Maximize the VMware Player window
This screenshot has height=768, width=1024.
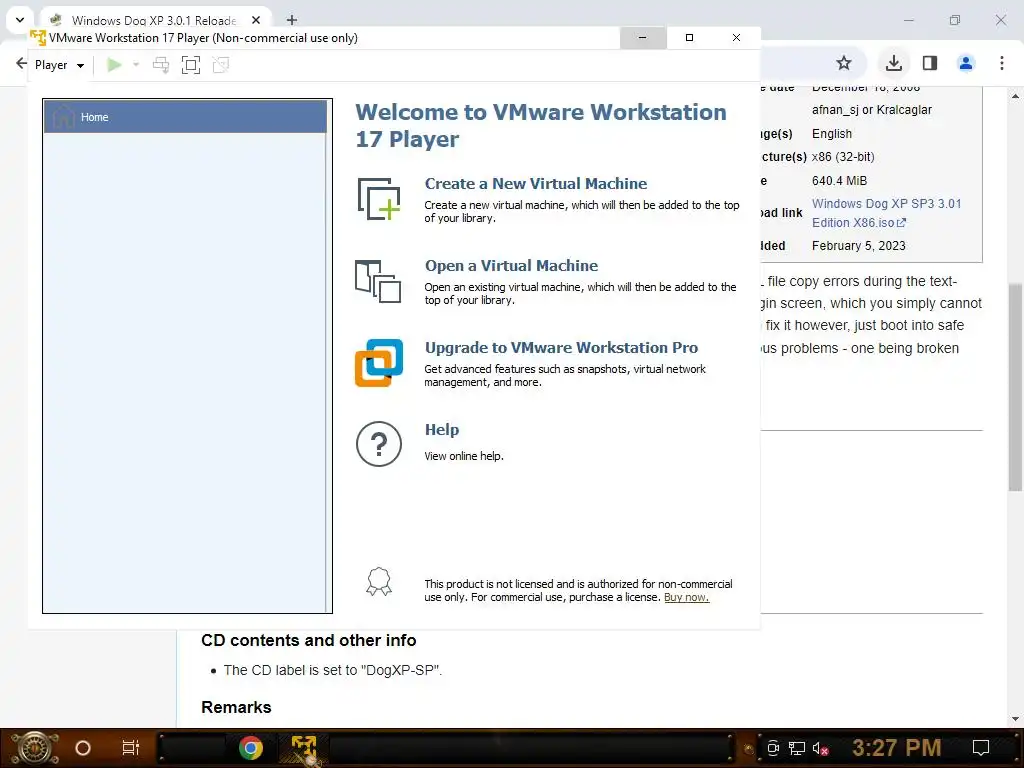tap(689, 38)
